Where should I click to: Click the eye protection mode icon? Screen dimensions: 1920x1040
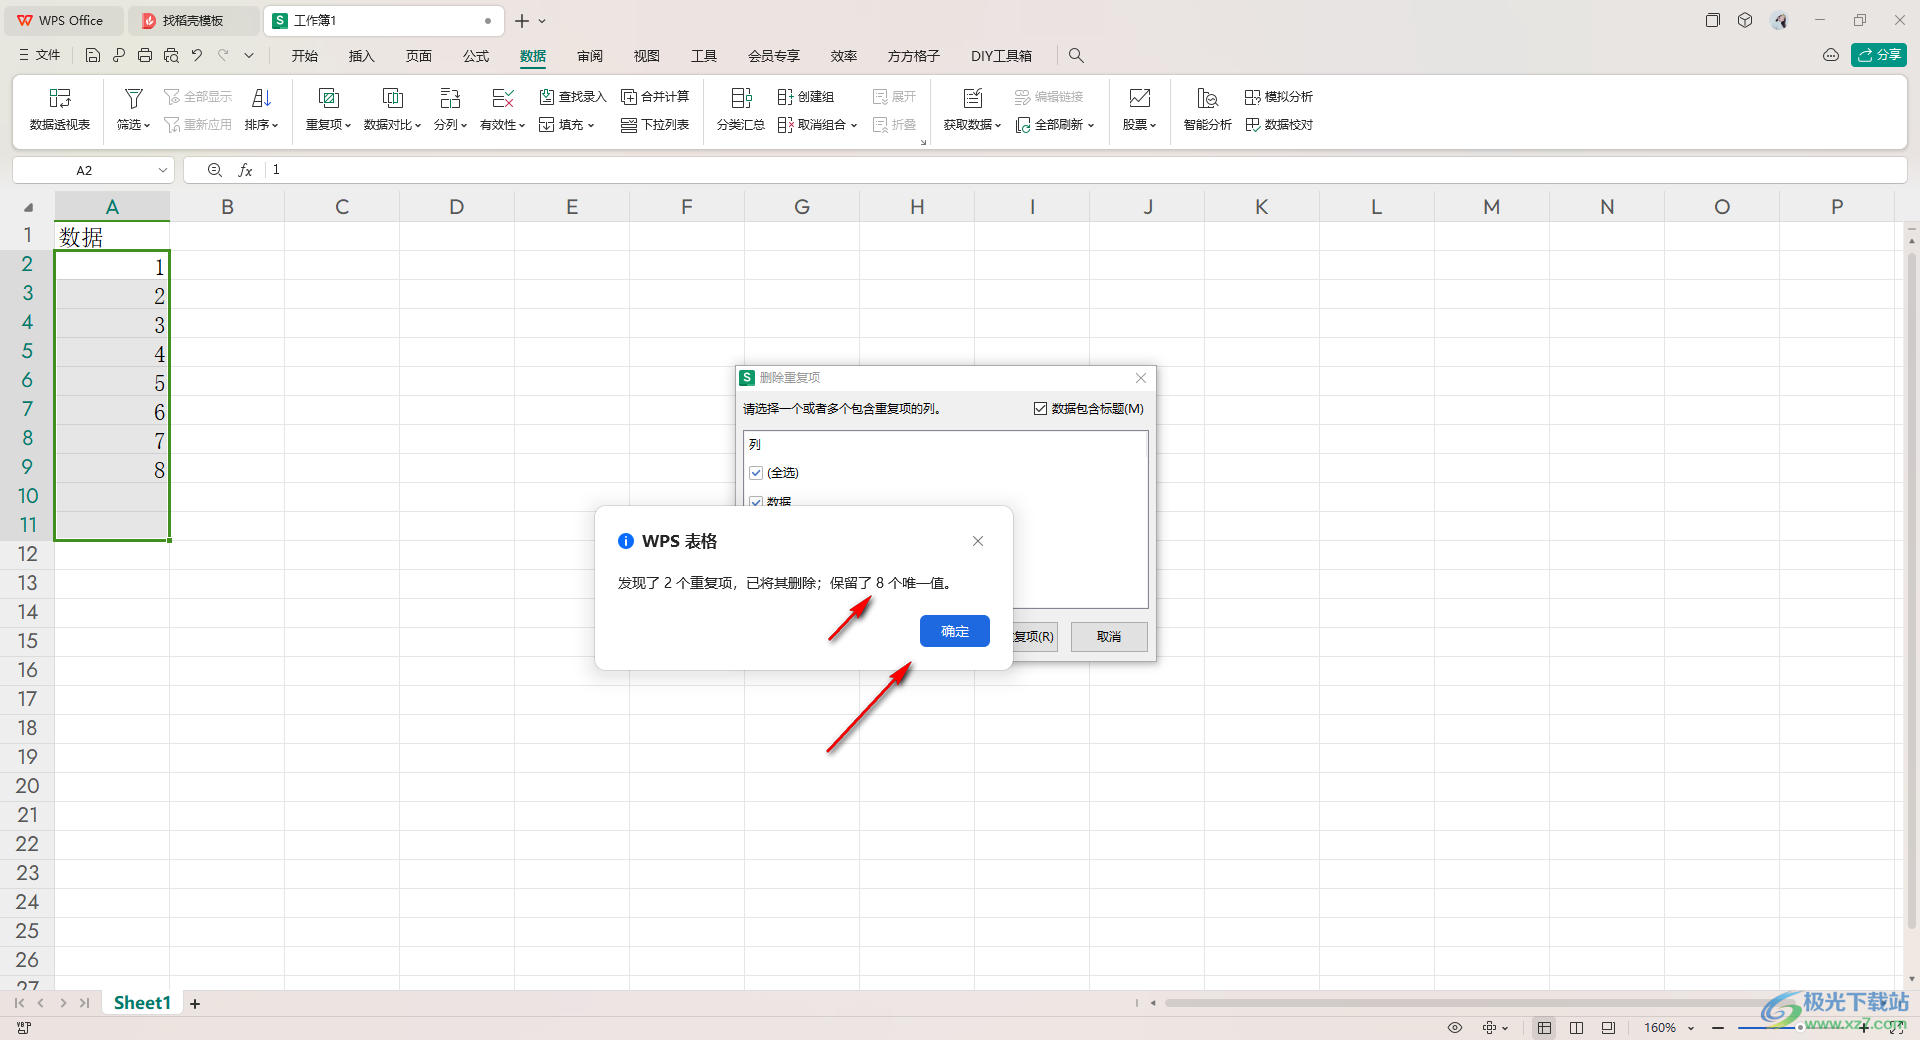tap(1455, 1027)
